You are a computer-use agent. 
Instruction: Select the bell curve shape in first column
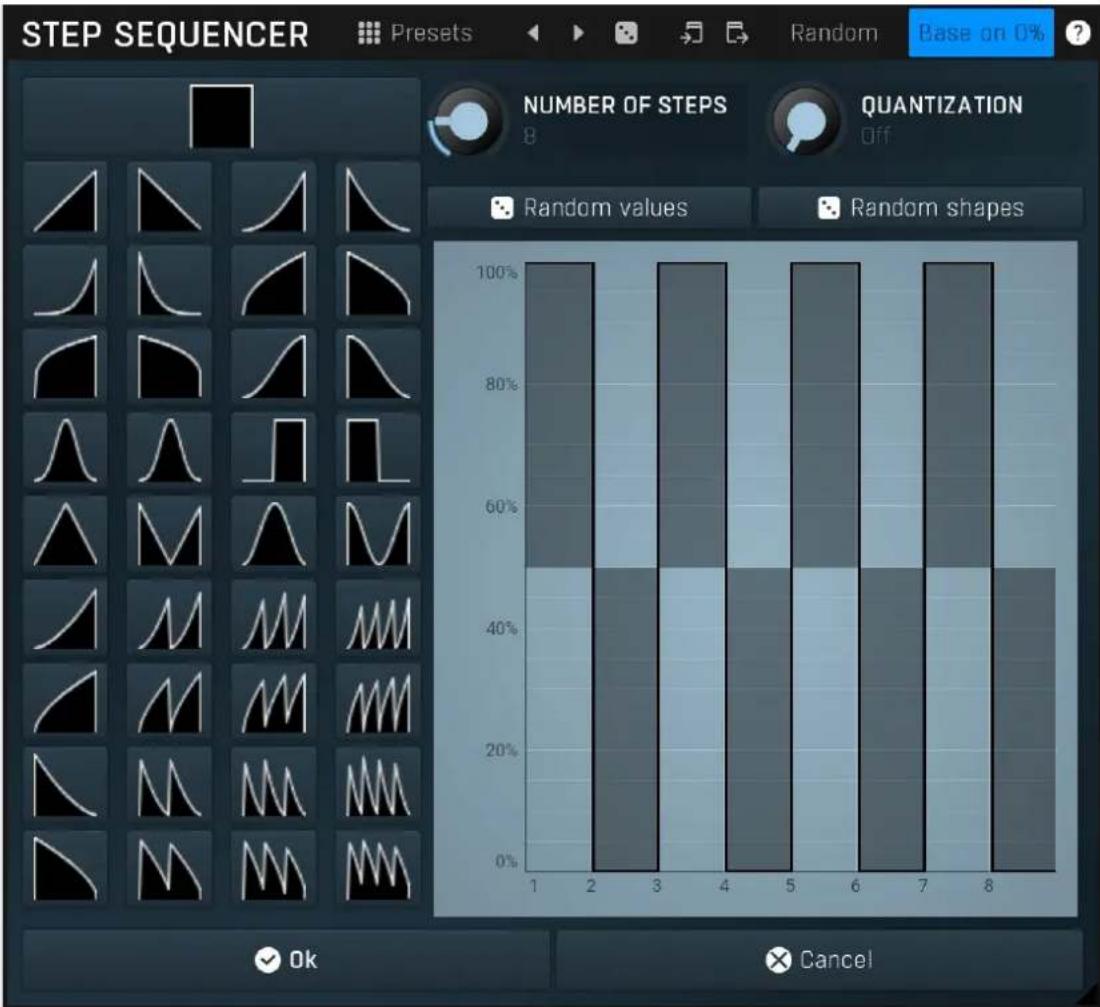click(x=65, y=451)
